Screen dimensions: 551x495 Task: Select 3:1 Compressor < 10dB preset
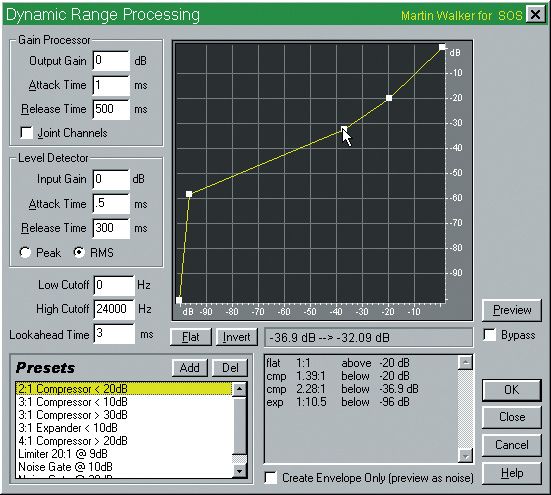click(124, 402)
